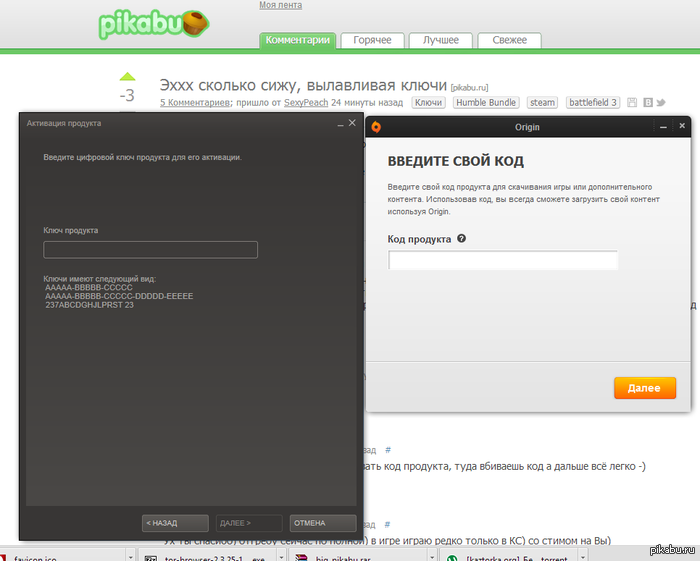Switch to the Лучшее tab
The height and width of the screenshot is (561, 700).
(x=441, y=40)
